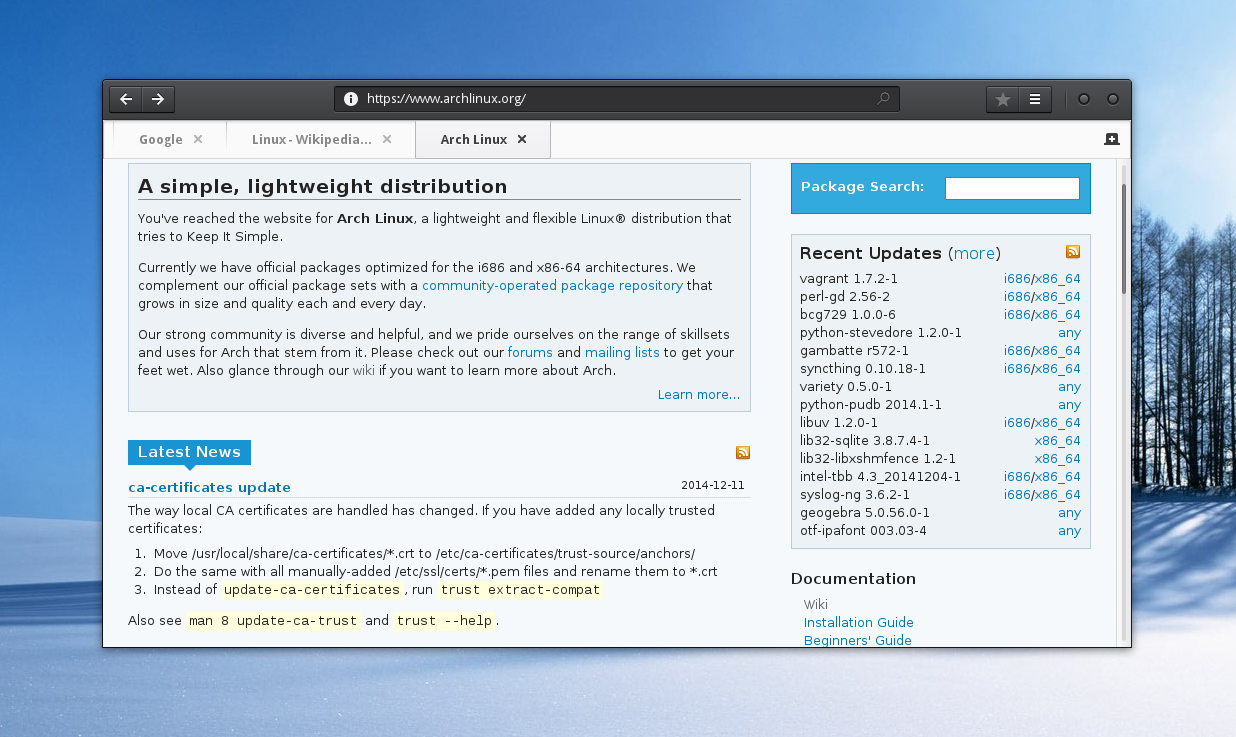Select the Arch Linux tab
The image size is (1236, 737).
[483, 140]
